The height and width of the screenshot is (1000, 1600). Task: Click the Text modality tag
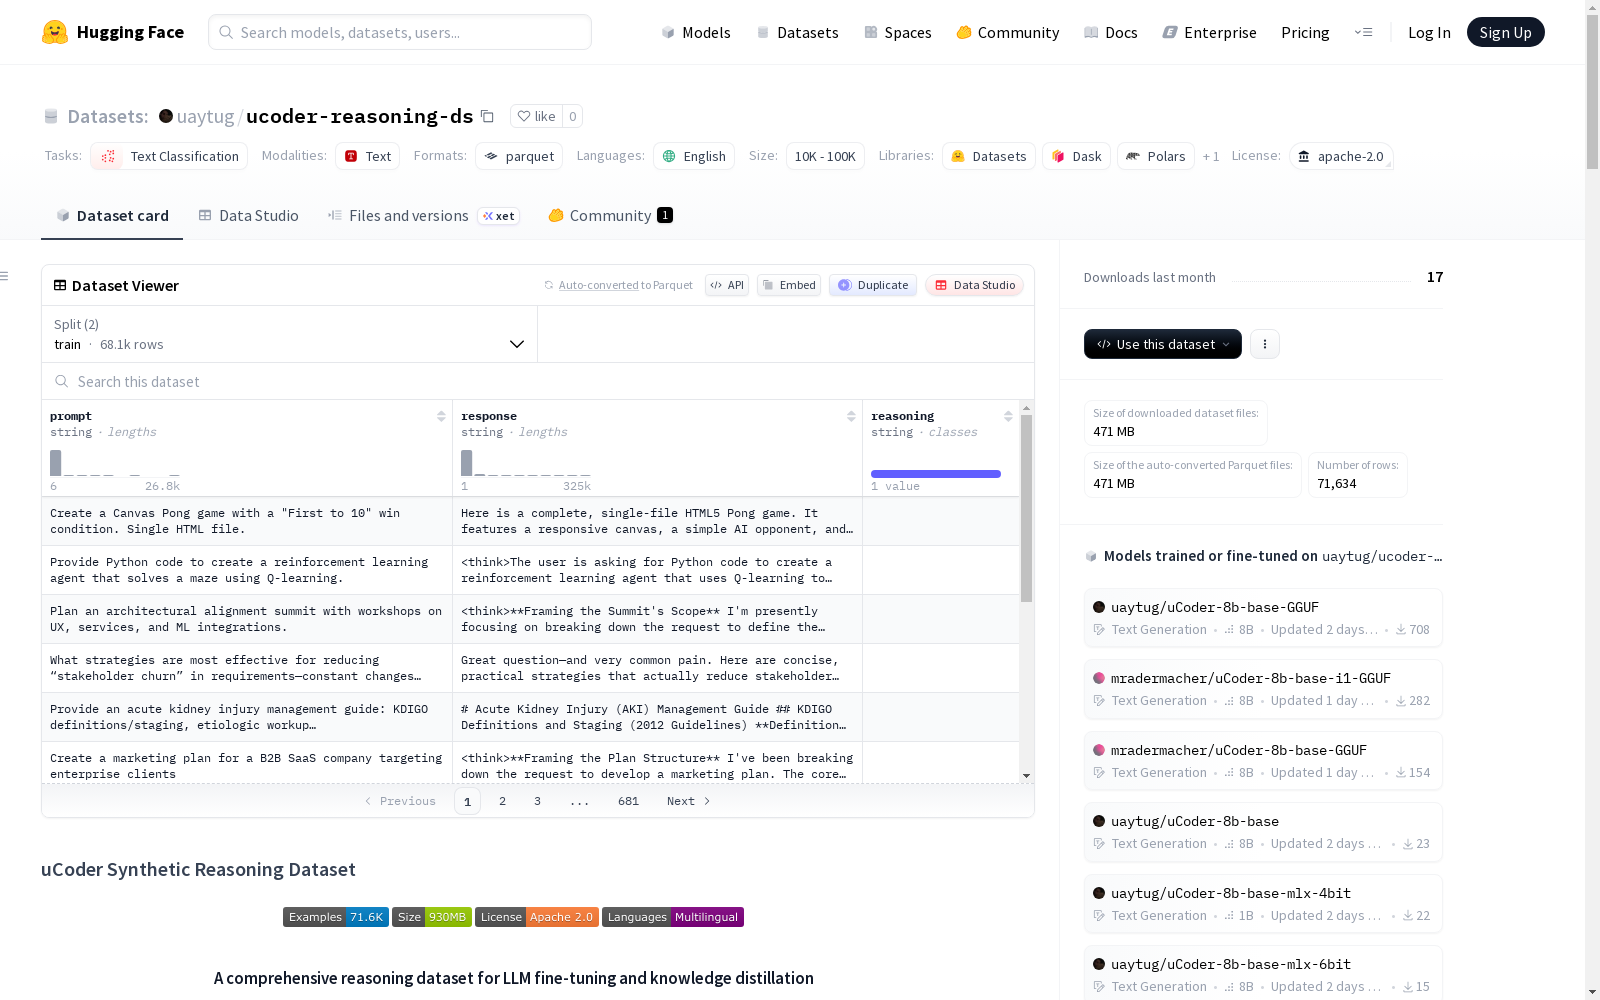point(367,156)
